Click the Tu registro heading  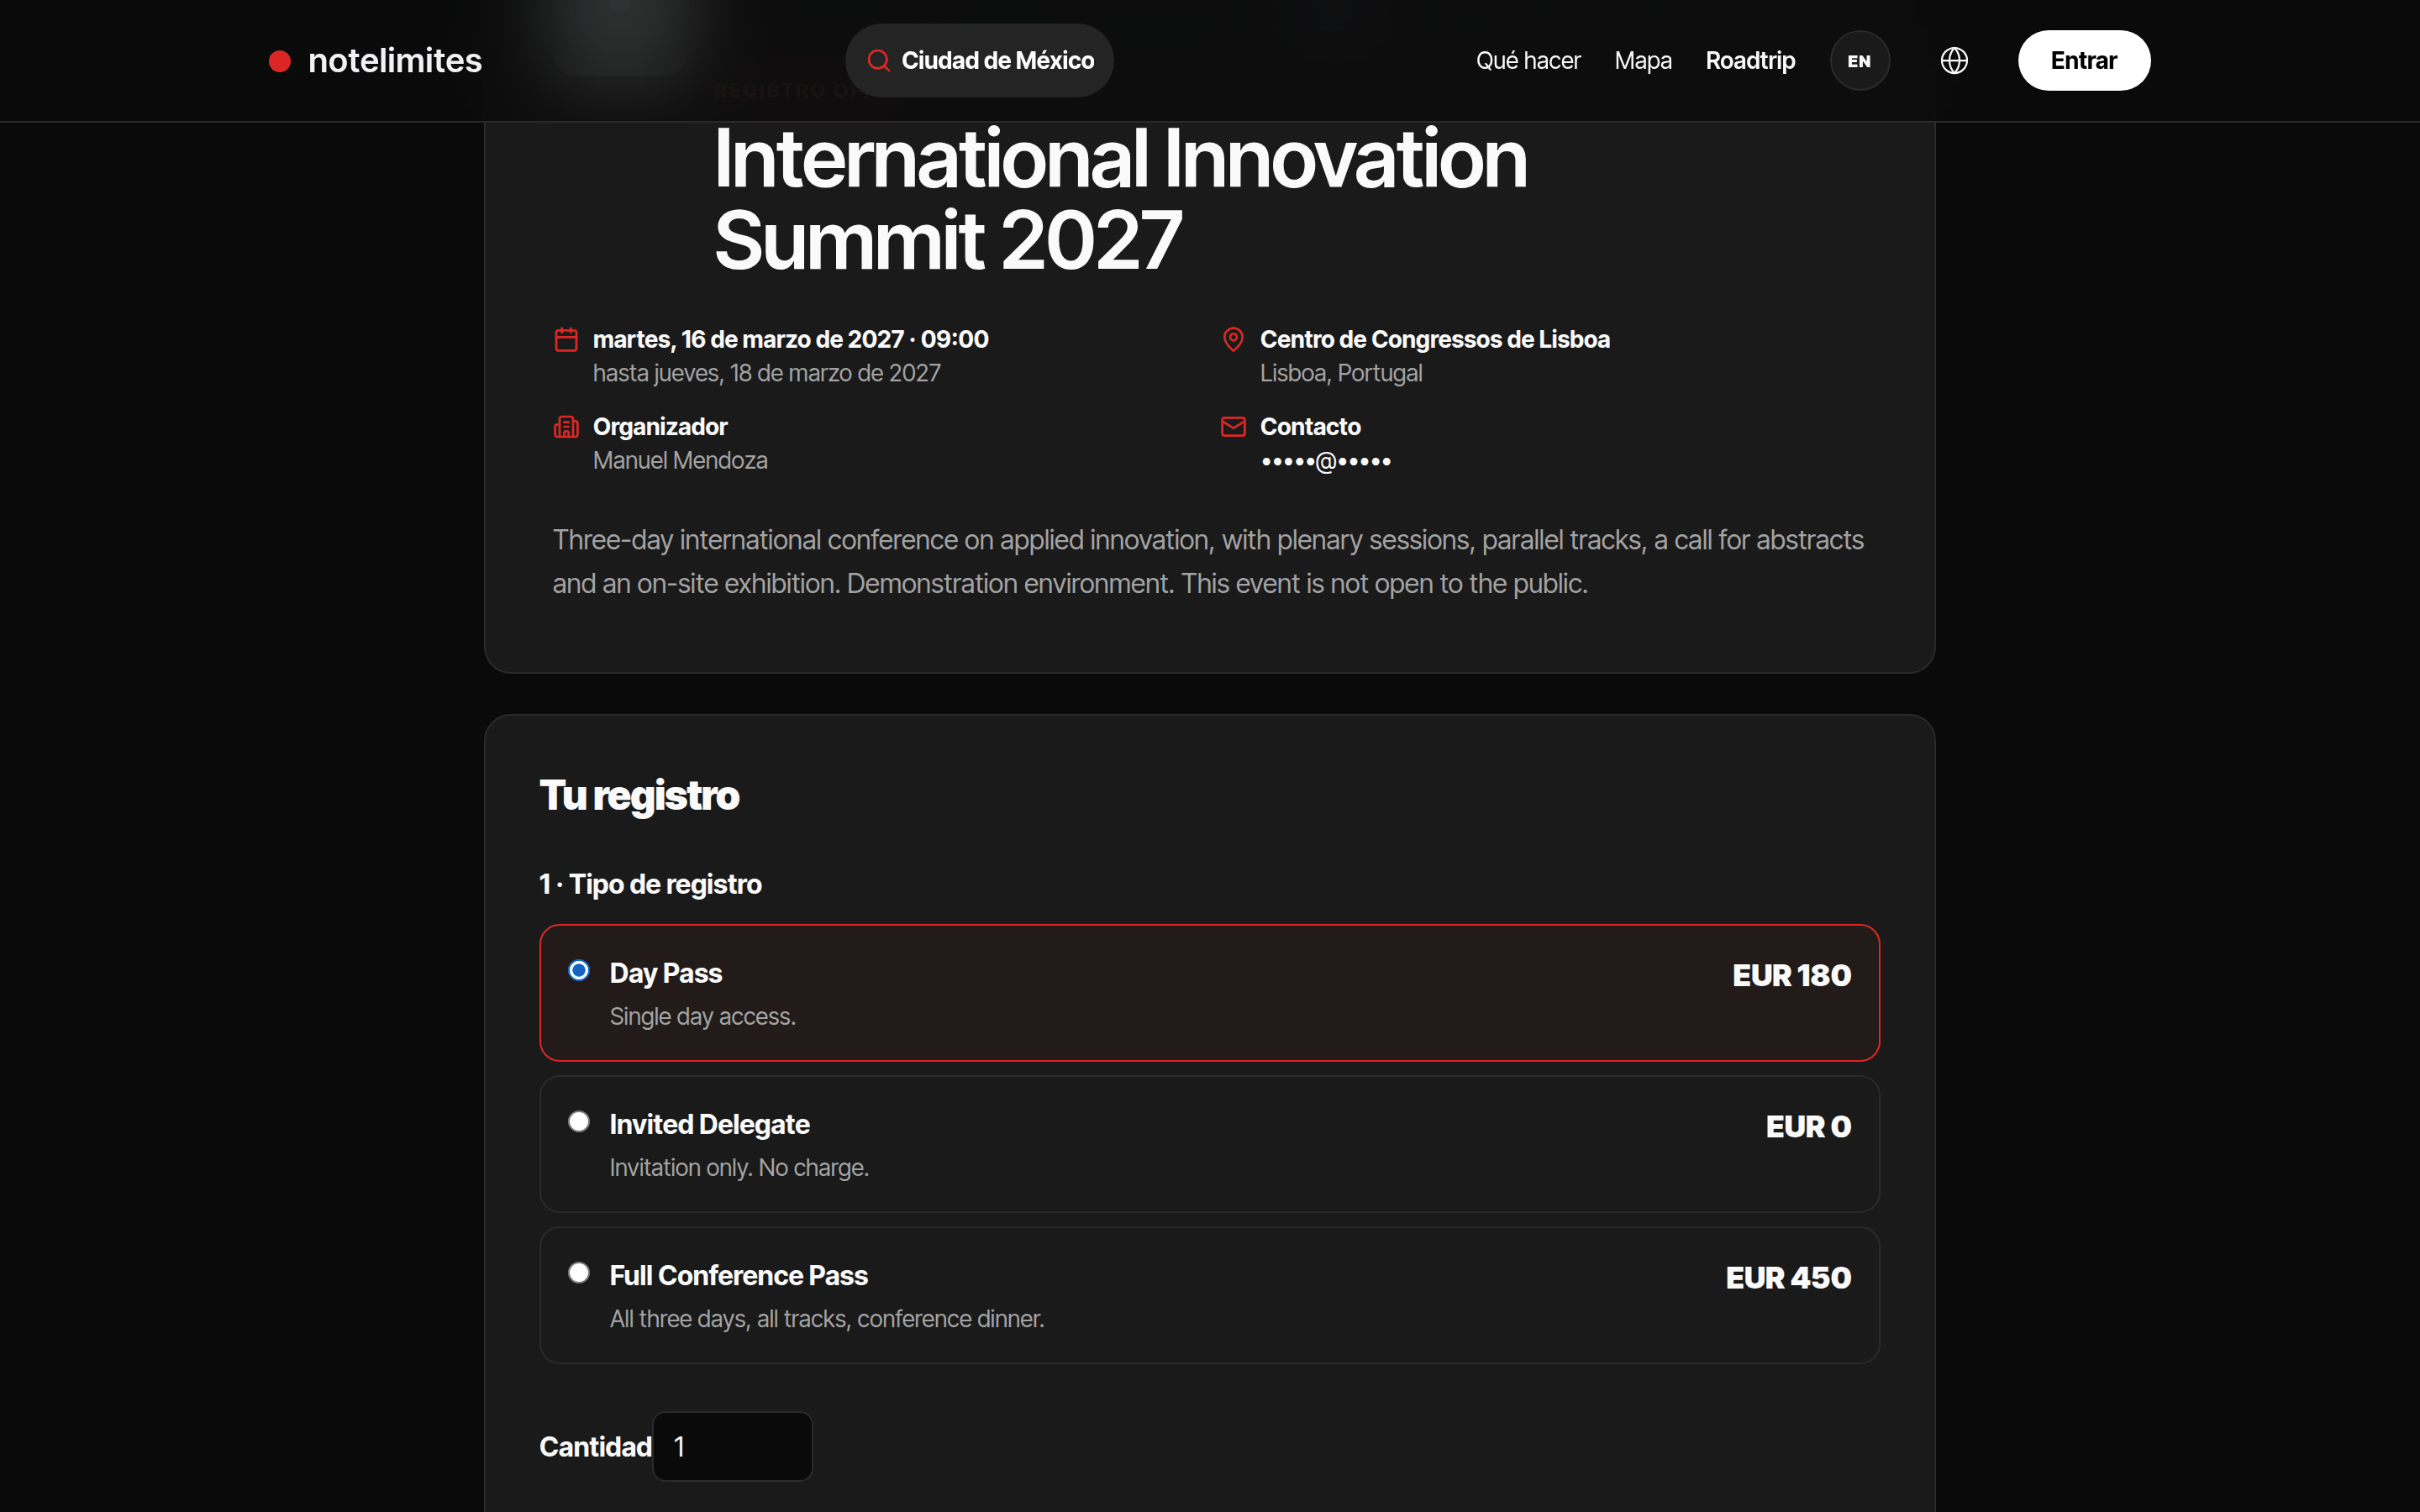tap(639, 796)
